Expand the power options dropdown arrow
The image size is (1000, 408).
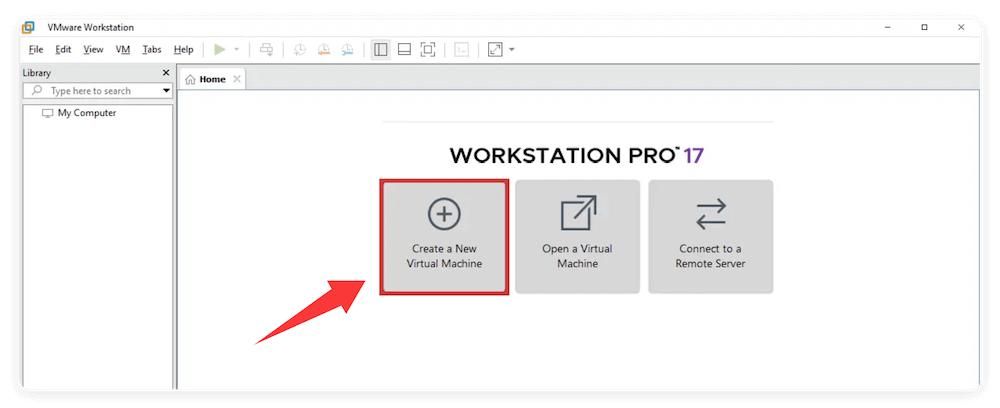(236, 50)
